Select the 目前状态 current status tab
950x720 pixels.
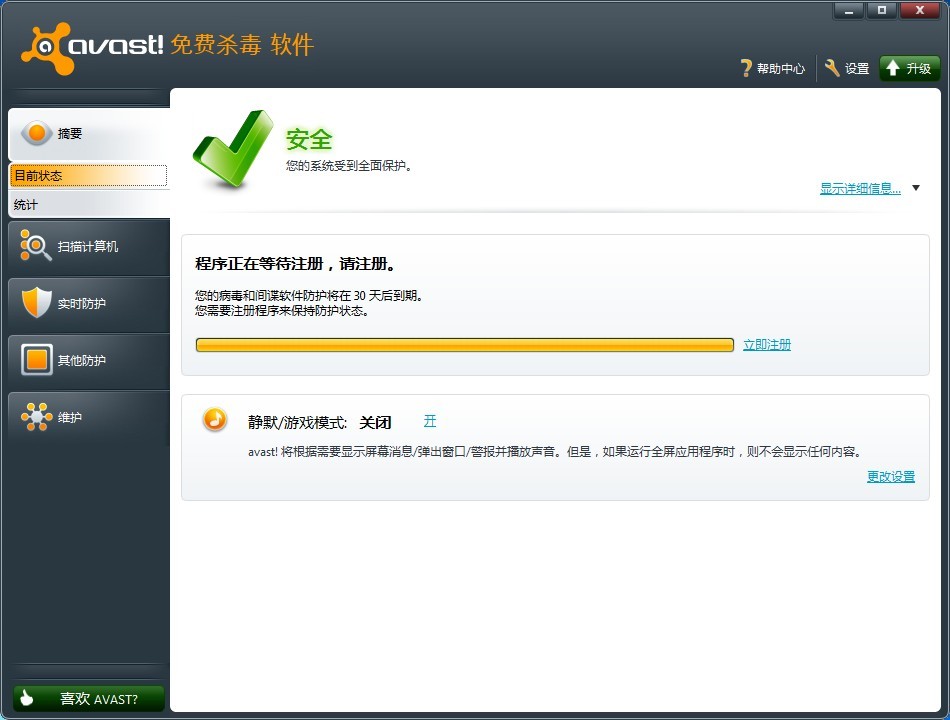(88, 176)
